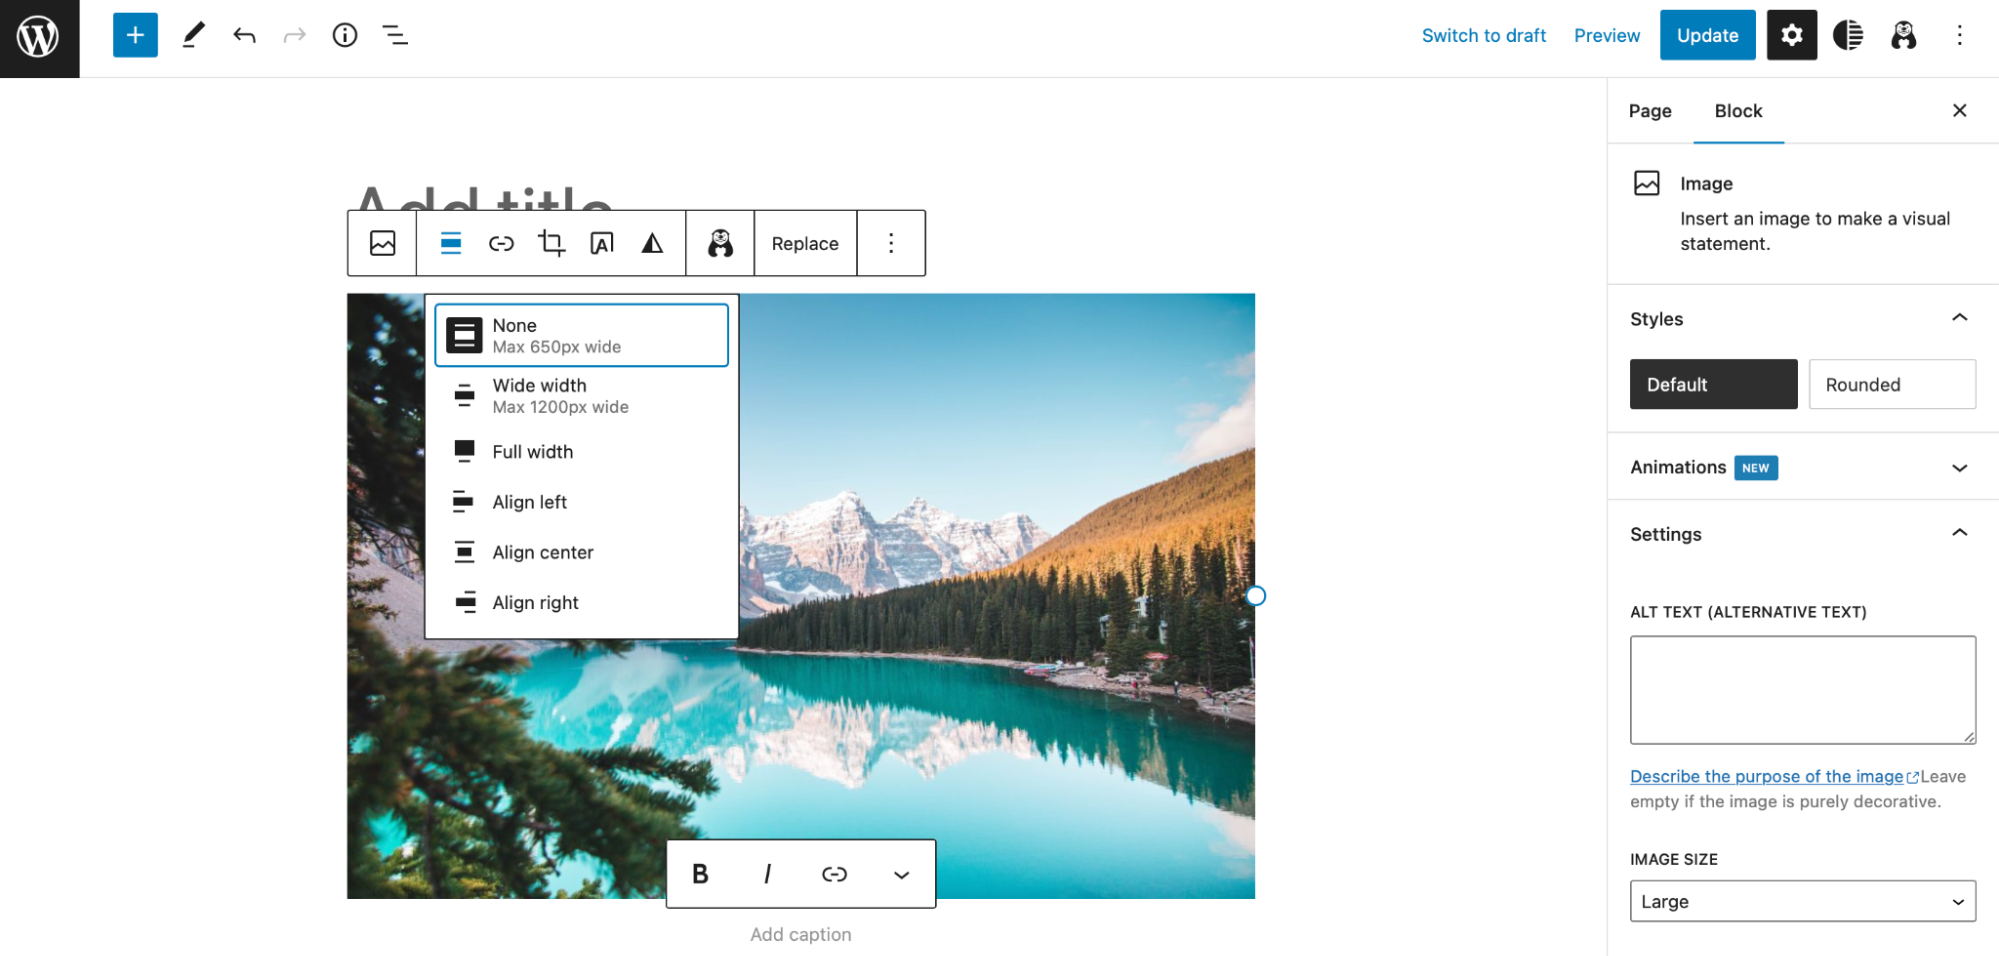Select the Default image style
This screenshot has height=956, width=1999.
tap(1713, 384)
